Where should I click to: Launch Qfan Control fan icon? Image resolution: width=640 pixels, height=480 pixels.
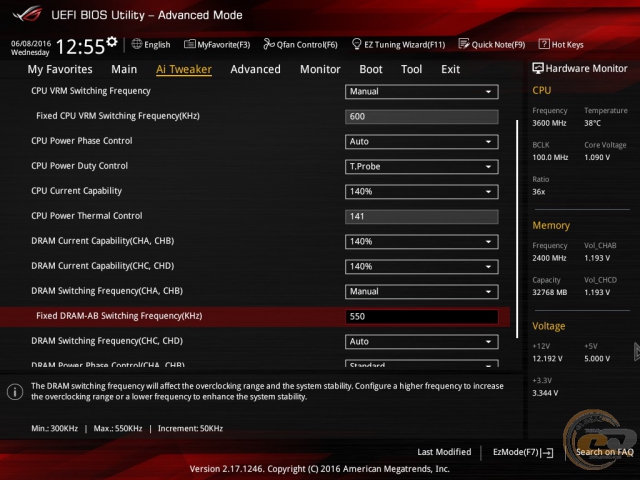[x=269, y=44]
